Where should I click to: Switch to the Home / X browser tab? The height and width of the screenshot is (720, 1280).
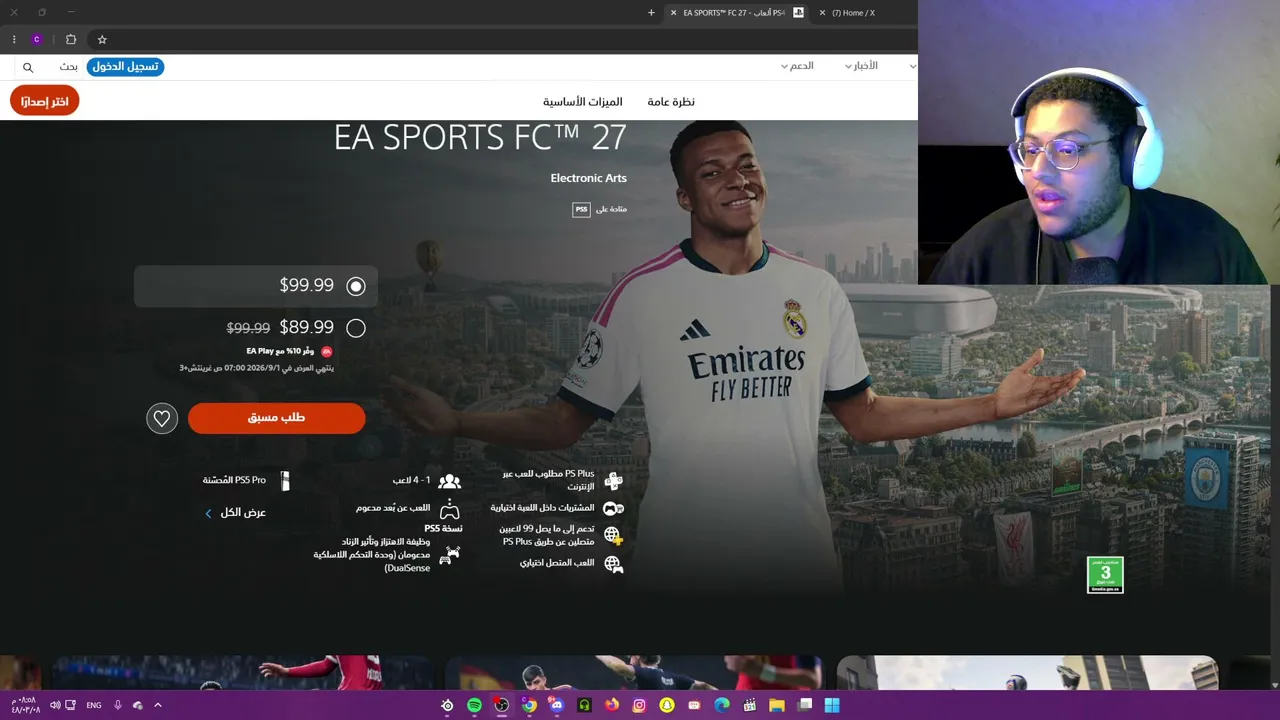point(852,13)
